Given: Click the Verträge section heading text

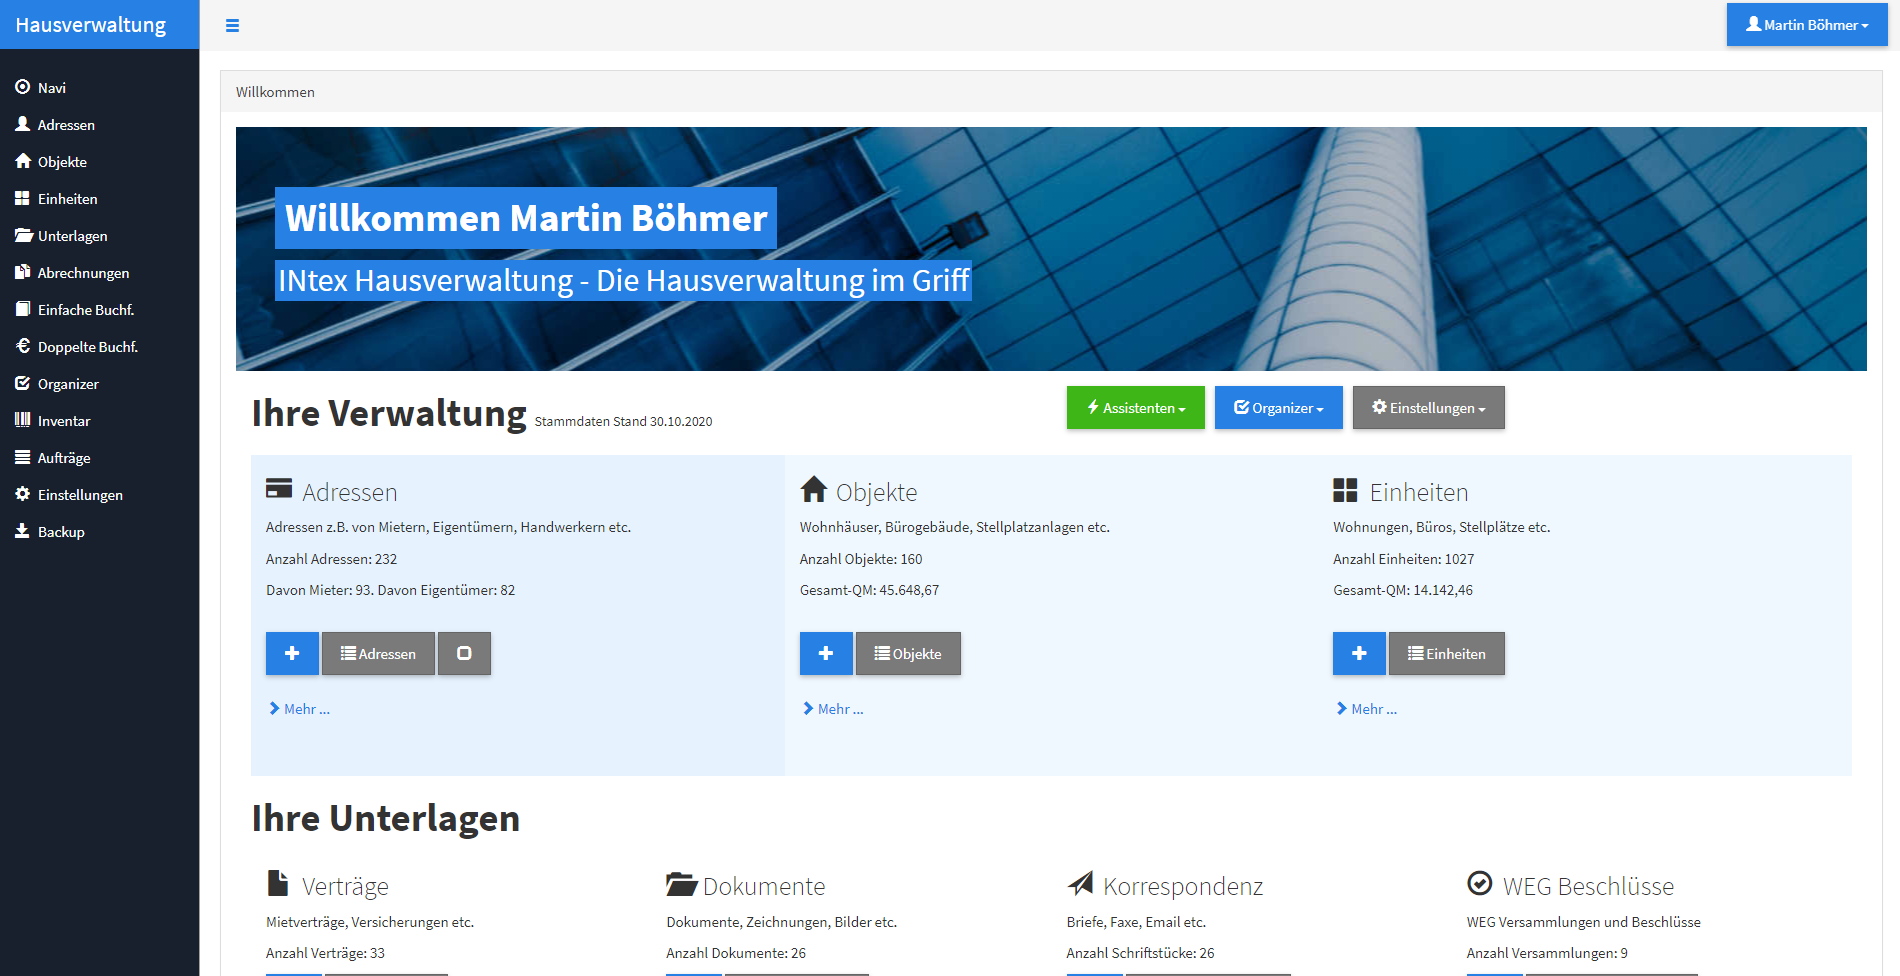Looking at the screenshot, I should point(345,886).
